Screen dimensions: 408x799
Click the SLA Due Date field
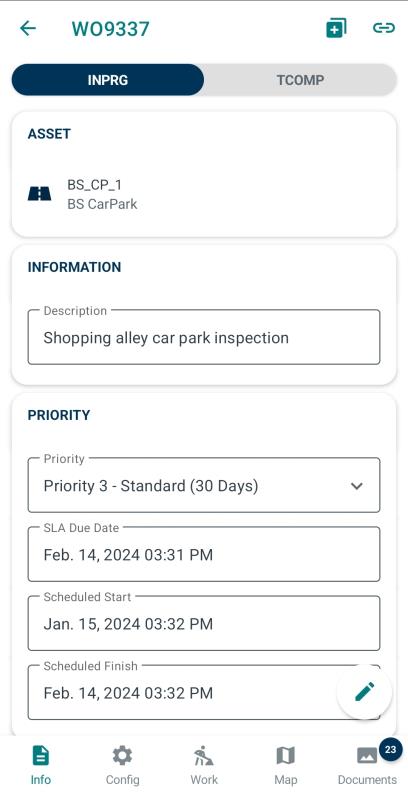204,554
